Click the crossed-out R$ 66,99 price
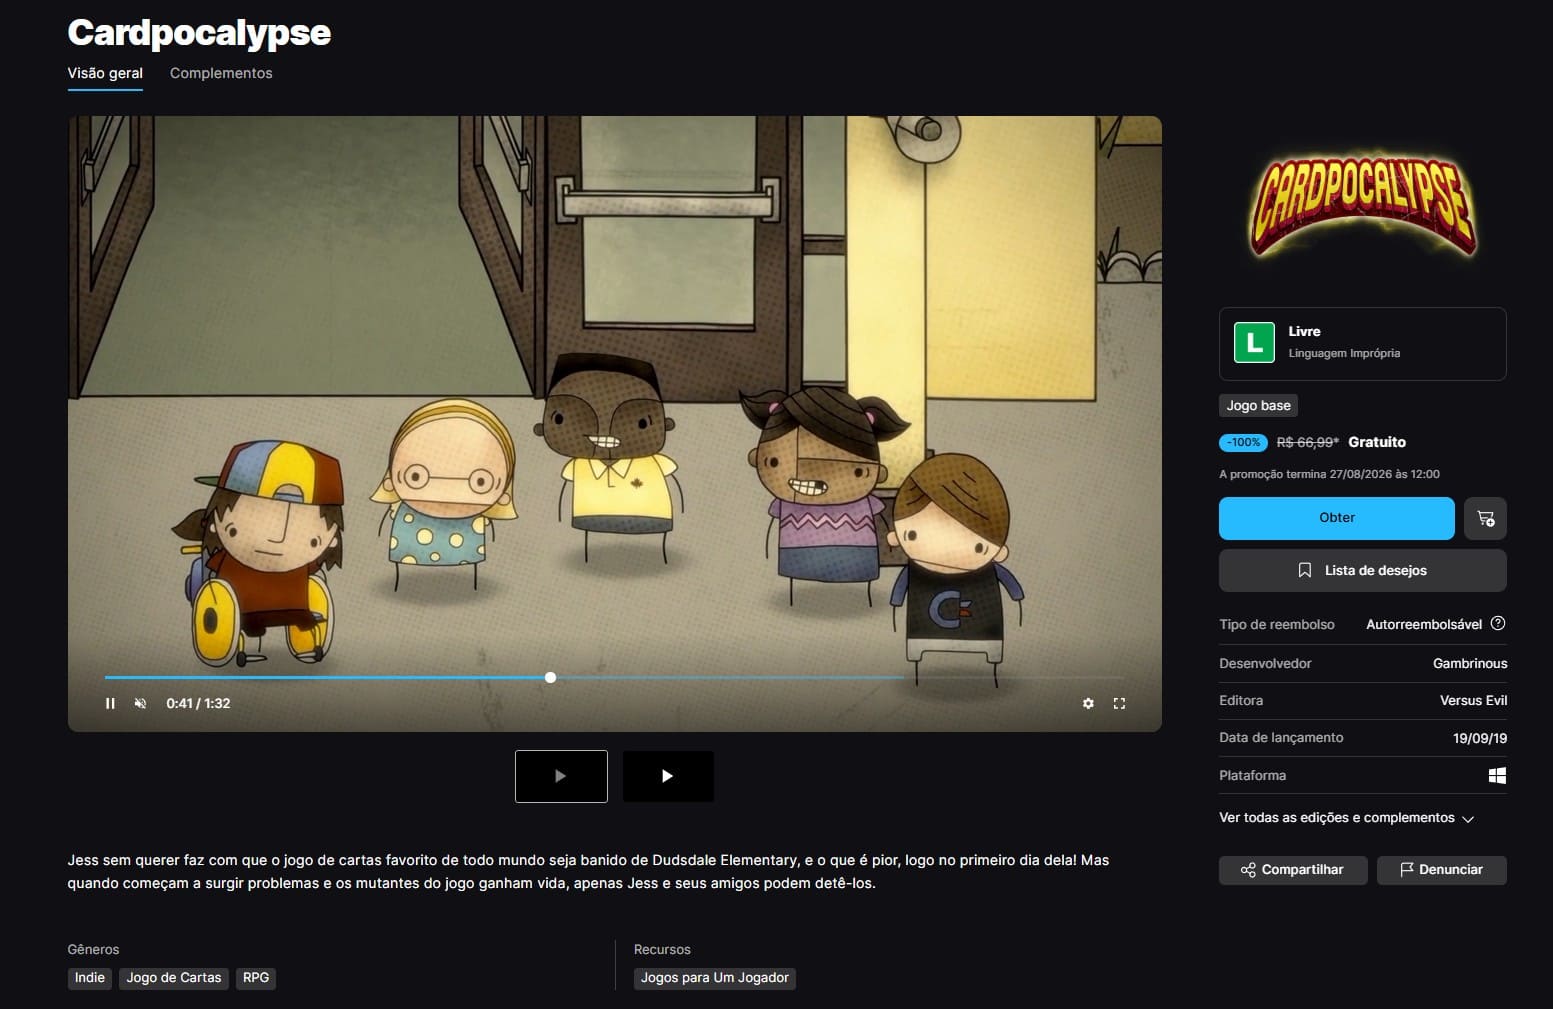This screenshot has width=1553, height=1009. 1307,442
